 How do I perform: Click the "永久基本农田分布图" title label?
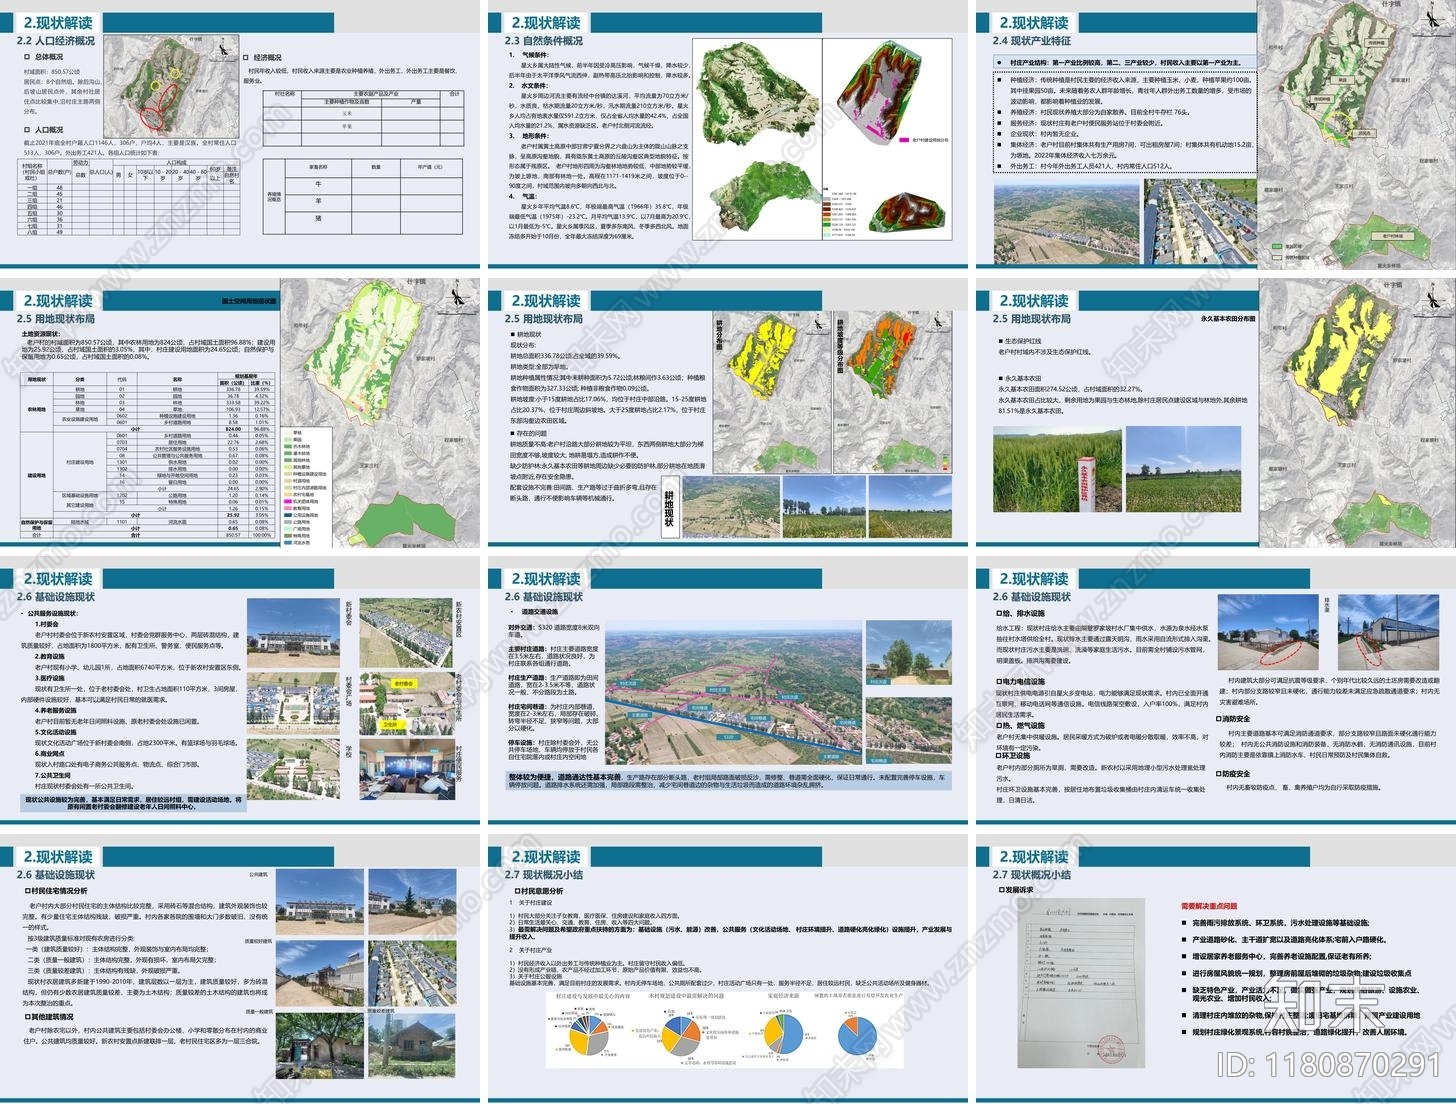[1228, 319]
